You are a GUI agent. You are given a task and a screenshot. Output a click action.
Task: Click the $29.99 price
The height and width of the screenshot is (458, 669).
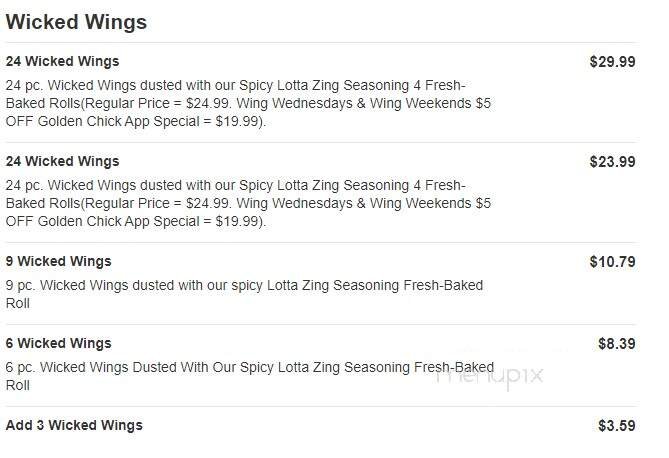(x=612, y=61)
